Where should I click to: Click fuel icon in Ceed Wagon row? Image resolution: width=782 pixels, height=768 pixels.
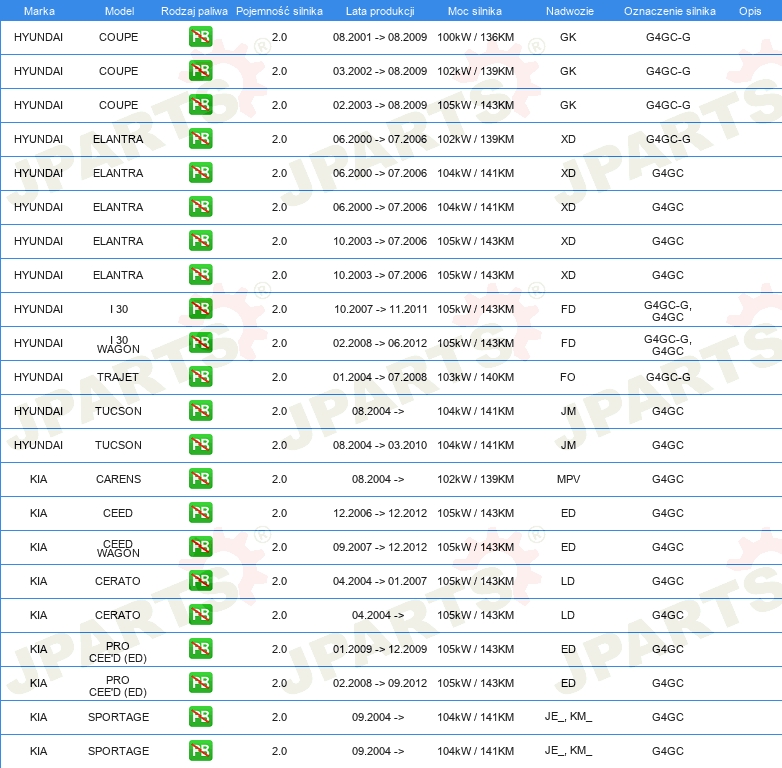coord(200,547)
